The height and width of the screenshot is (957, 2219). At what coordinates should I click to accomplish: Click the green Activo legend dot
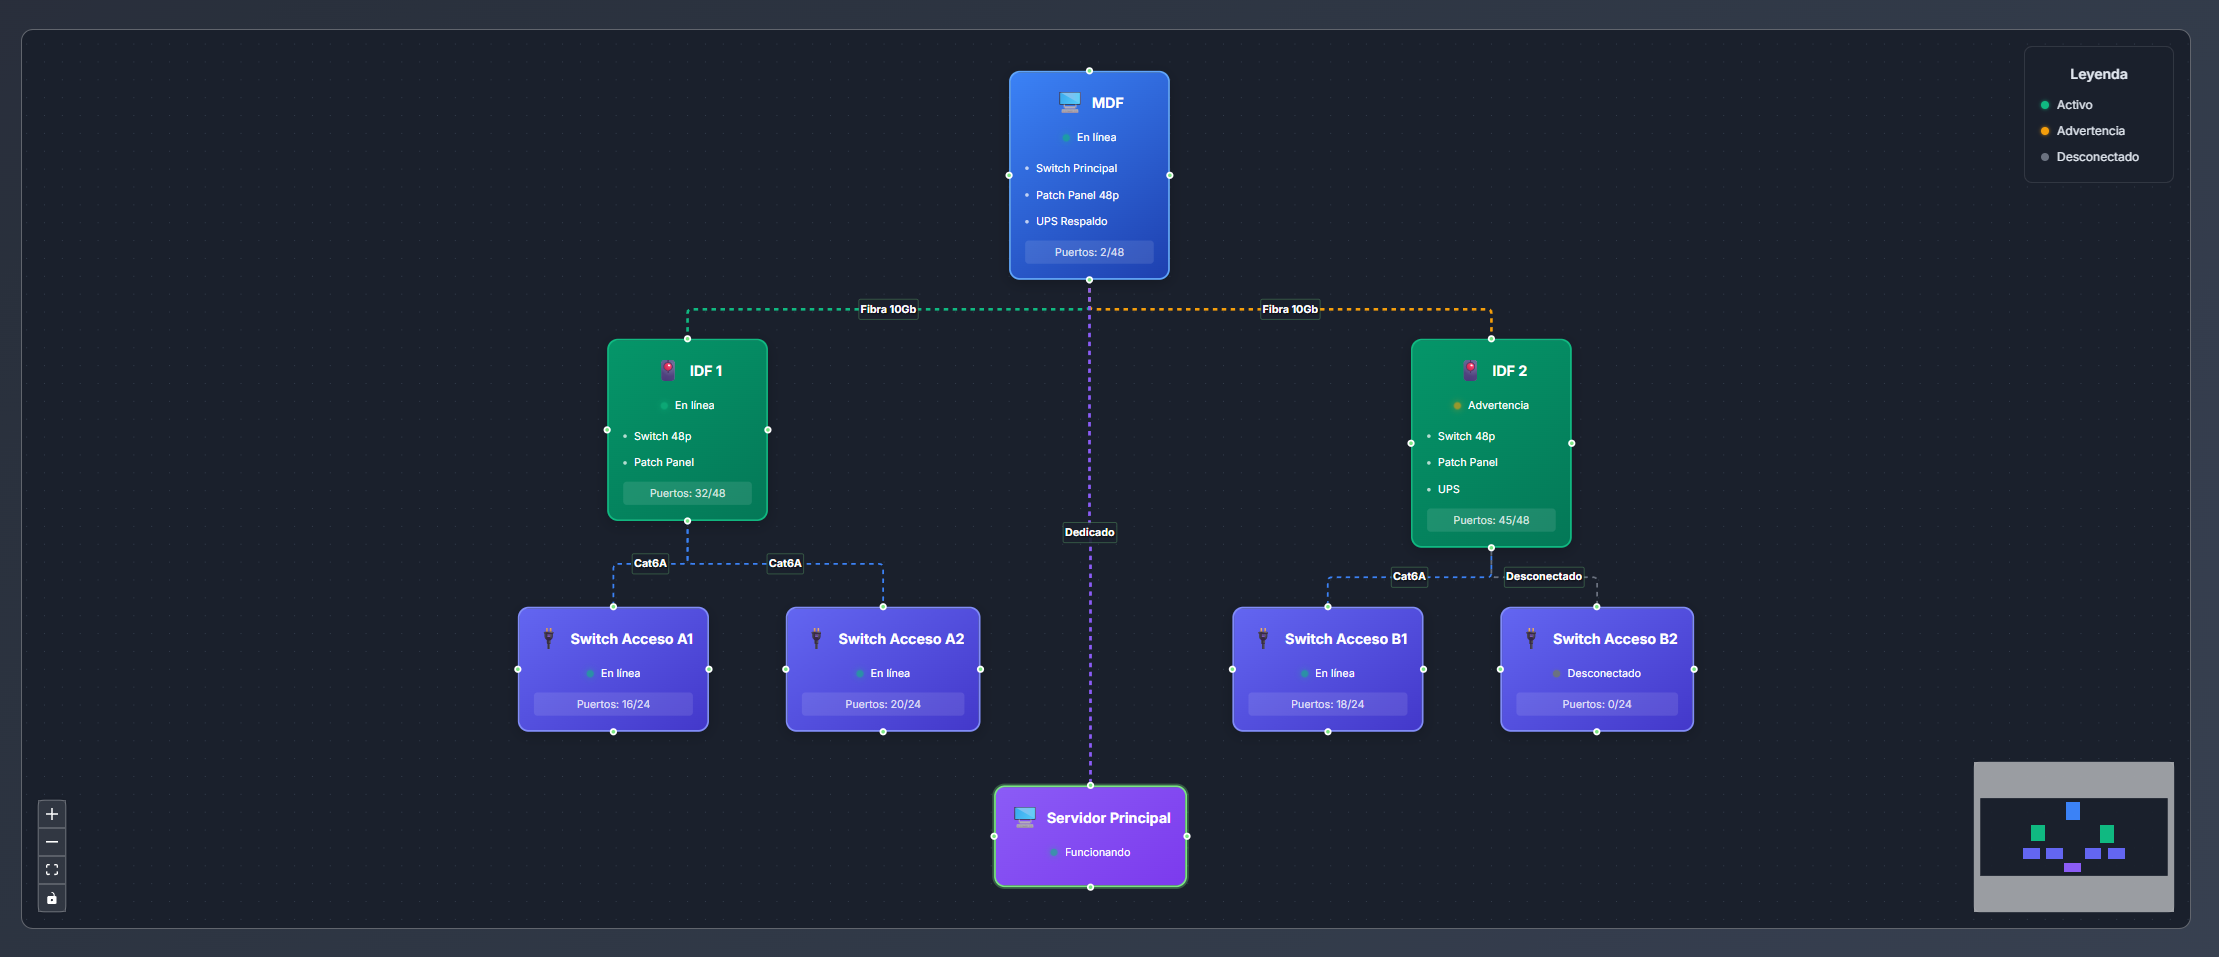point(2044,105)
